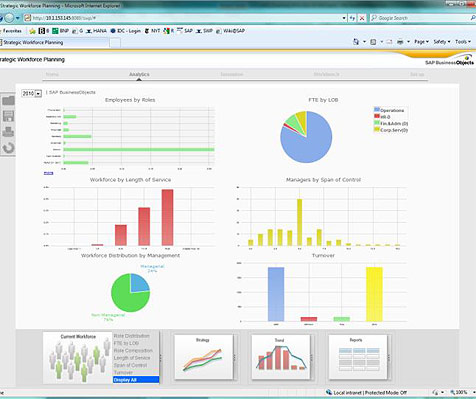This screenshot has height=399, width=476.
Task: Click the IE Read Mail toolbar icon
Action: pos(389,42)
